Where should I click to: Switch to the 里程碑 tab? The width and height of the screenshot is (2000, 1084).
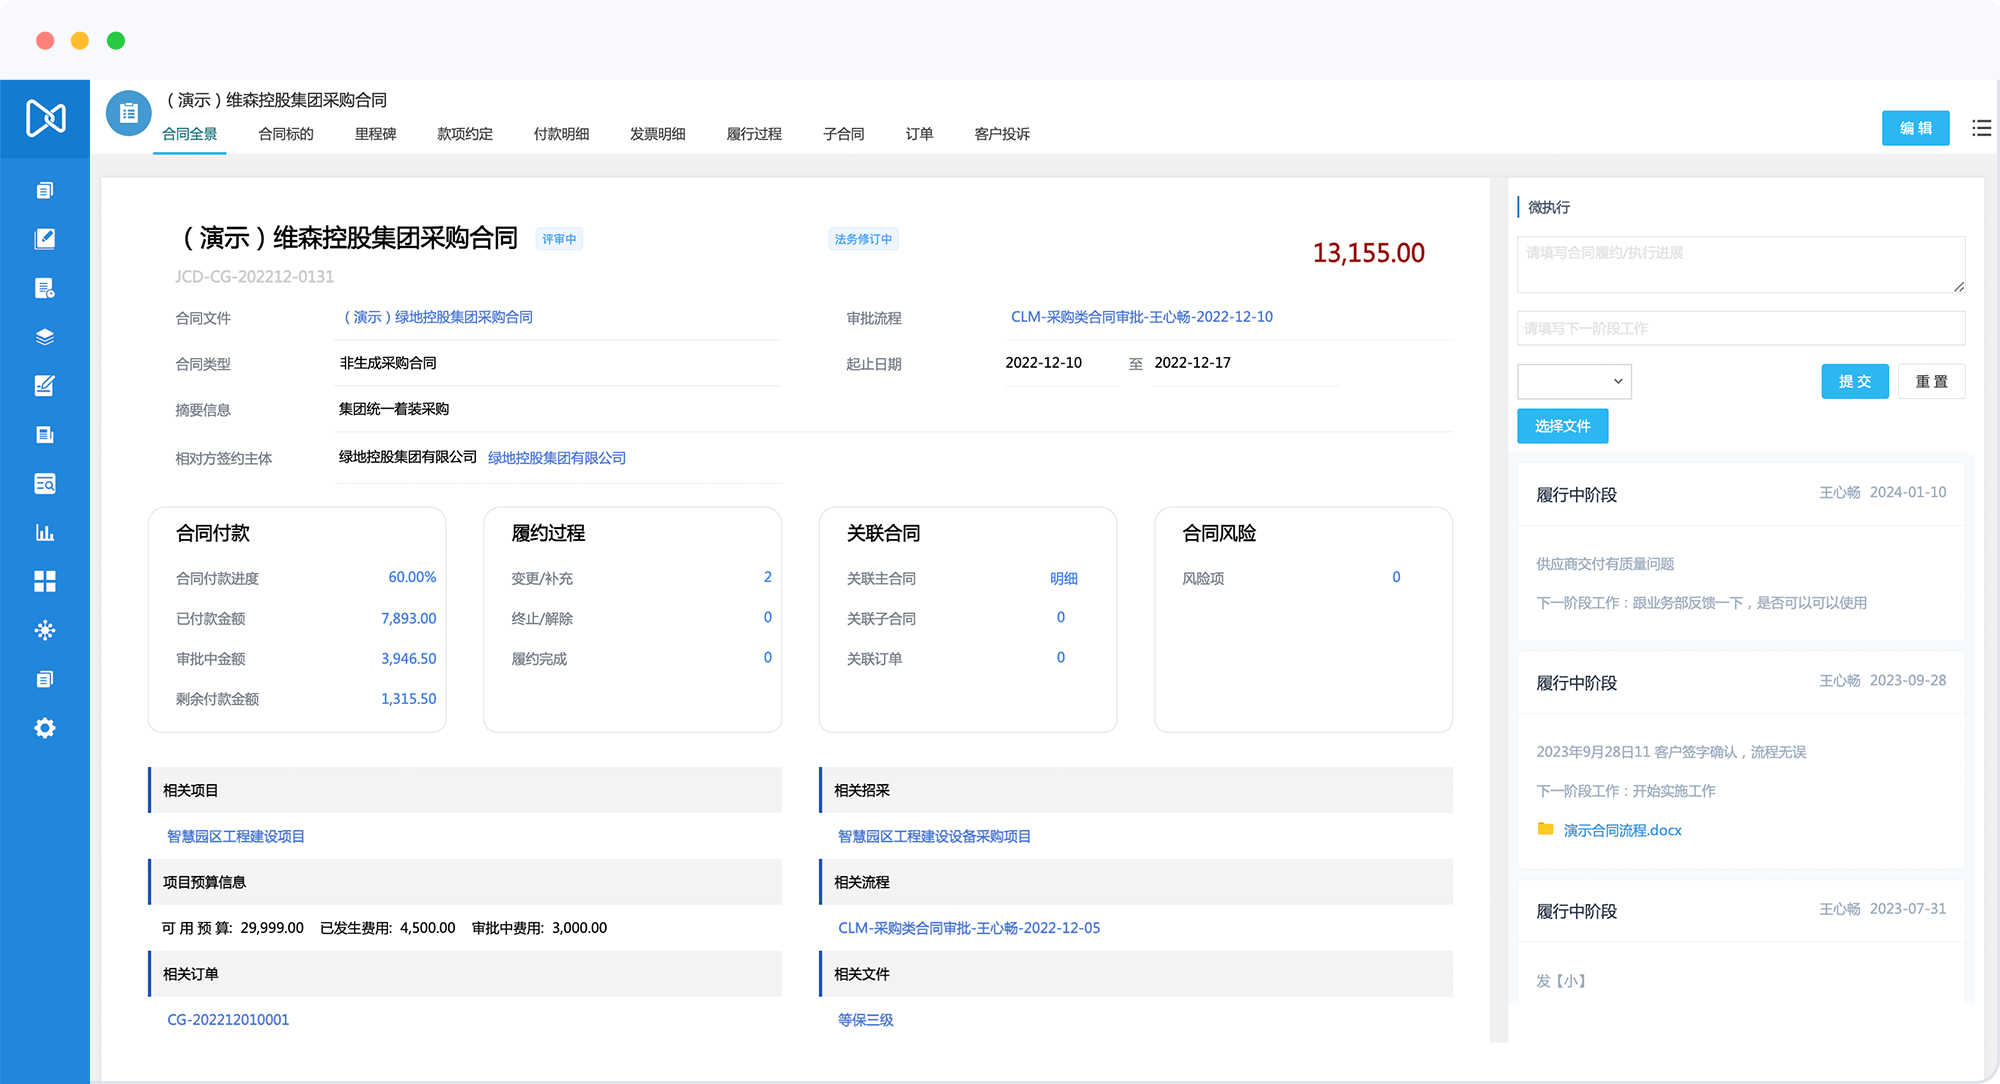point(375,134)
